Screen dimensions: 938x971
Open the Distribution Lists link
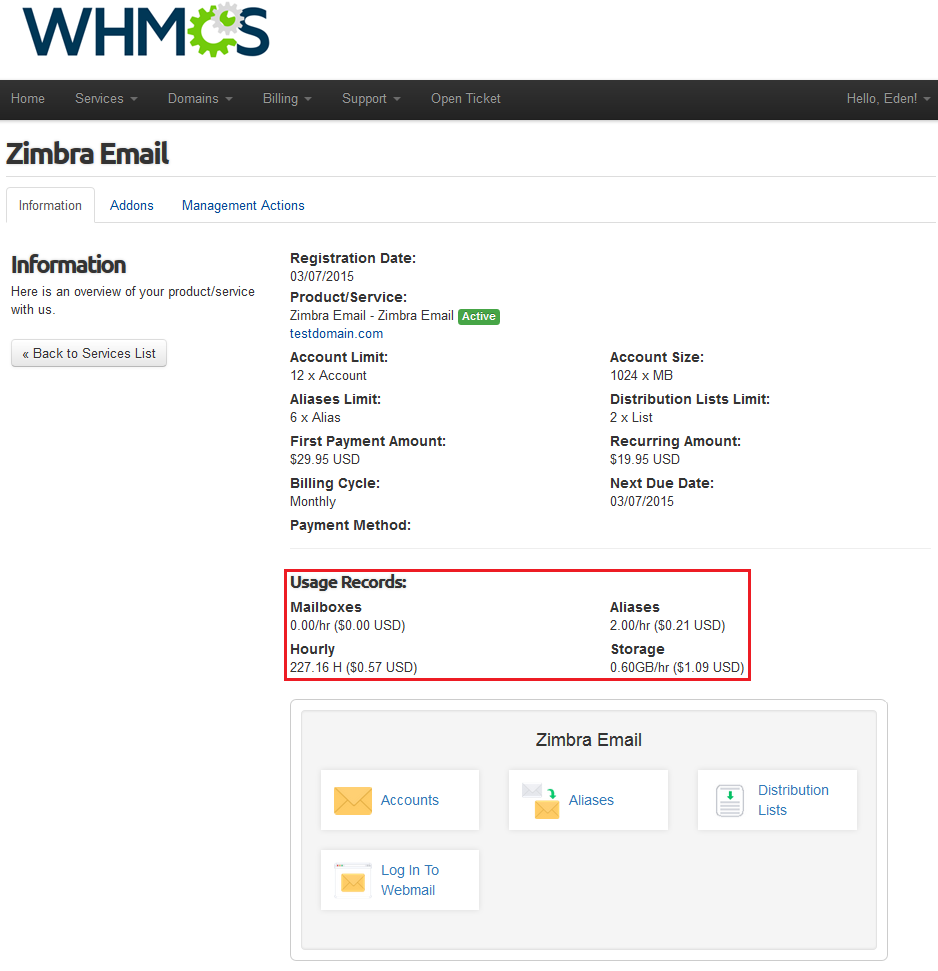(x=793, y=800)
